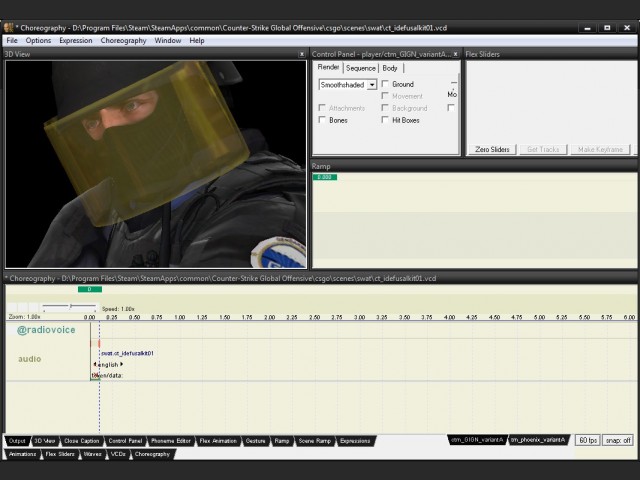Click the Get Tracks button
This screenshot has width=640, height=480.
pos(543,149)
